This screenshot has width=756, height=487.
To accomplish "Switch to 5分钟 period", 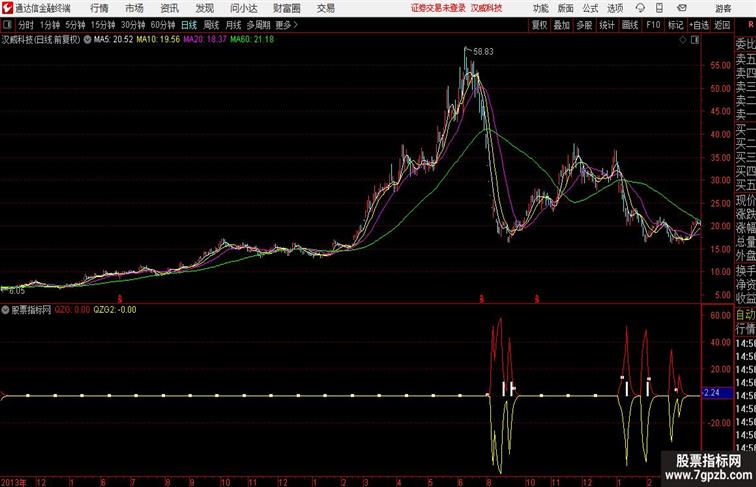I will (75, 25).
